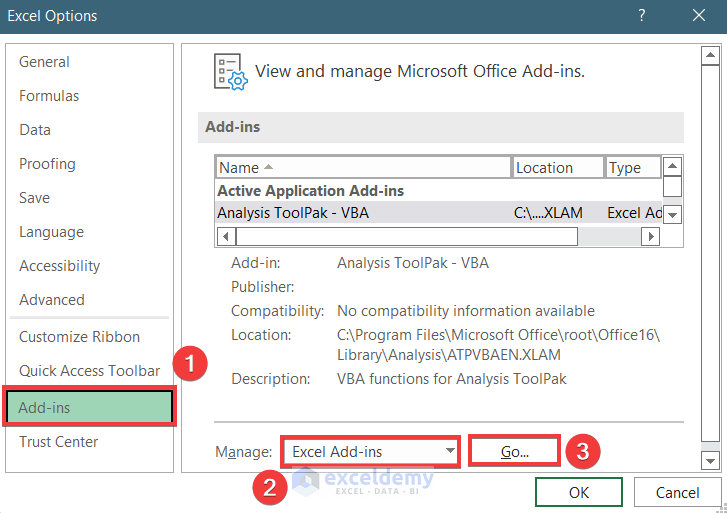Switch to the Formulas category
This screenshot has width=727, height=513.
(x=49, y=96)
